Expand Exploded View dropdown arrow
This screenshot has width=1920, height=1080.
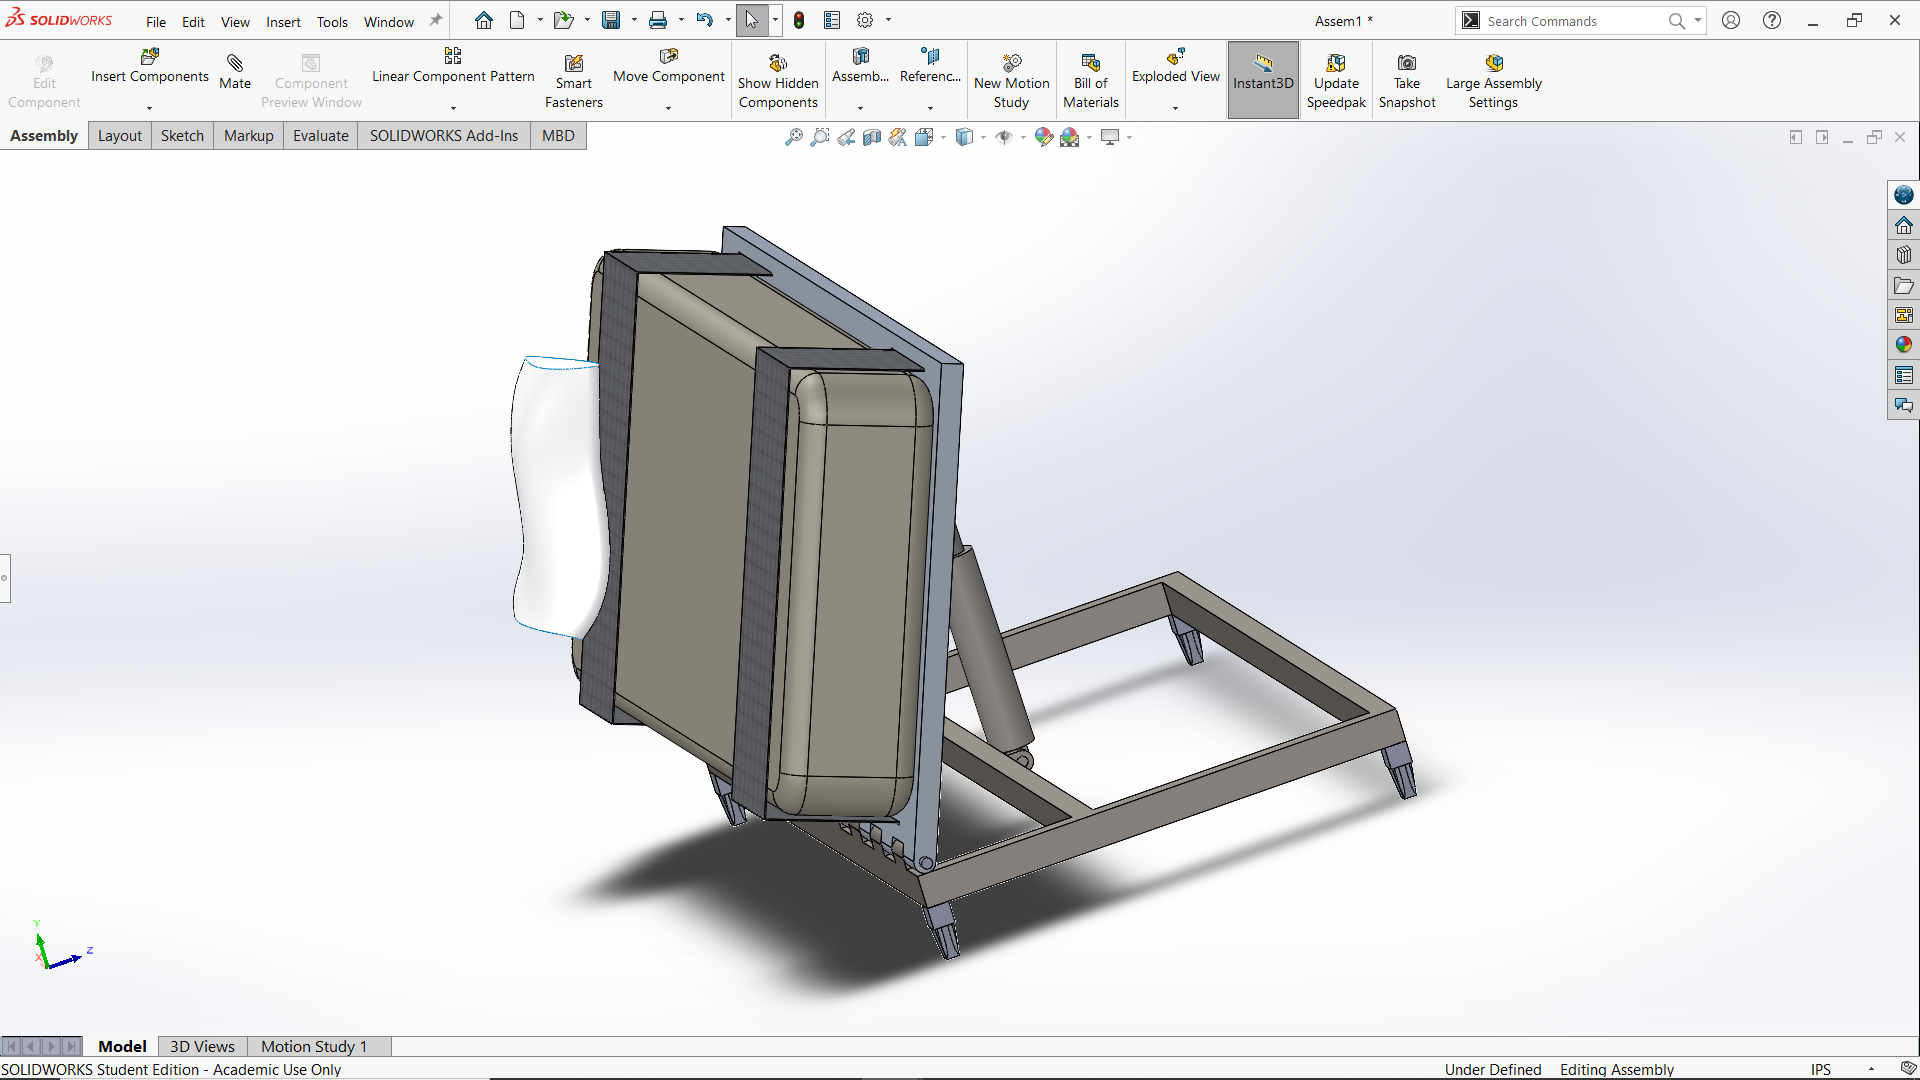click(1175, 108)
